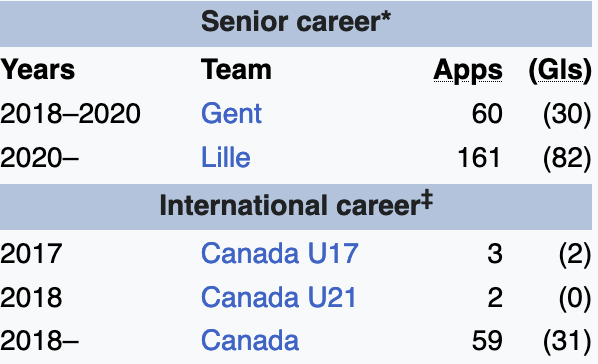The image size is (598, 364).
Task: Open the Lille team link
Action: pyautogui.click(x=225, y=157)
